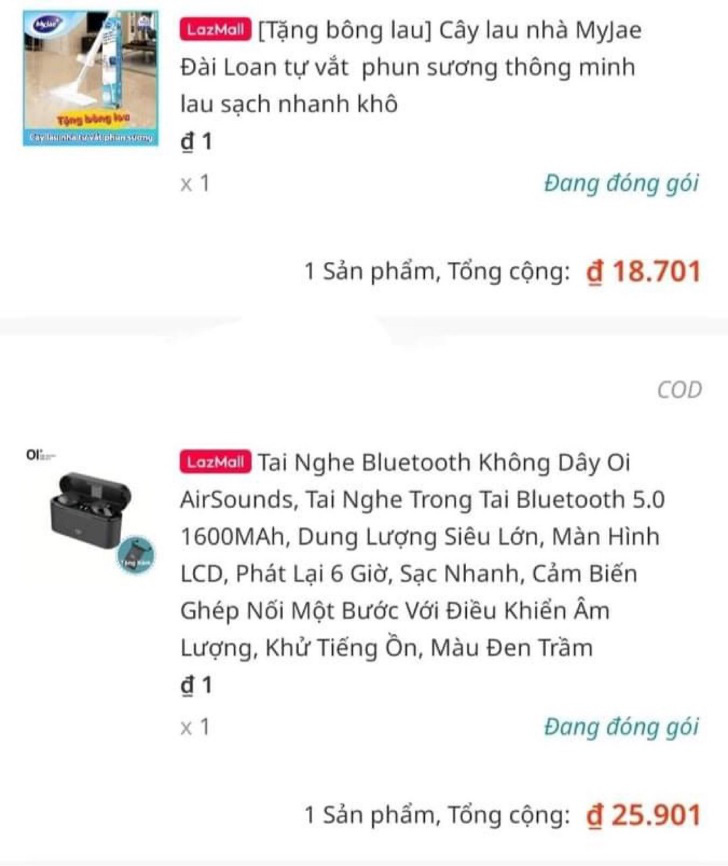Tap the LazMall badge on mop item
This screenshot has width=728, height=866.
215,30
